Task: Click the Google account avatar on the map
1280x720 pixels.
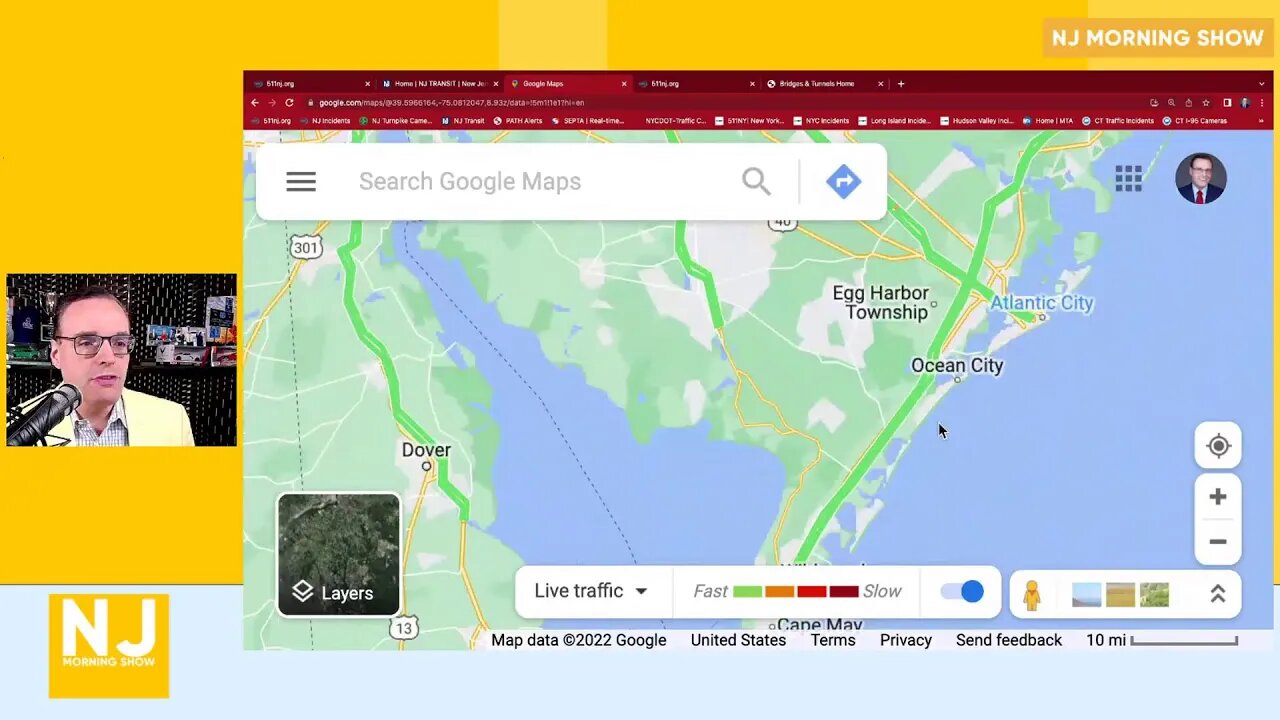Action: 1200,179
